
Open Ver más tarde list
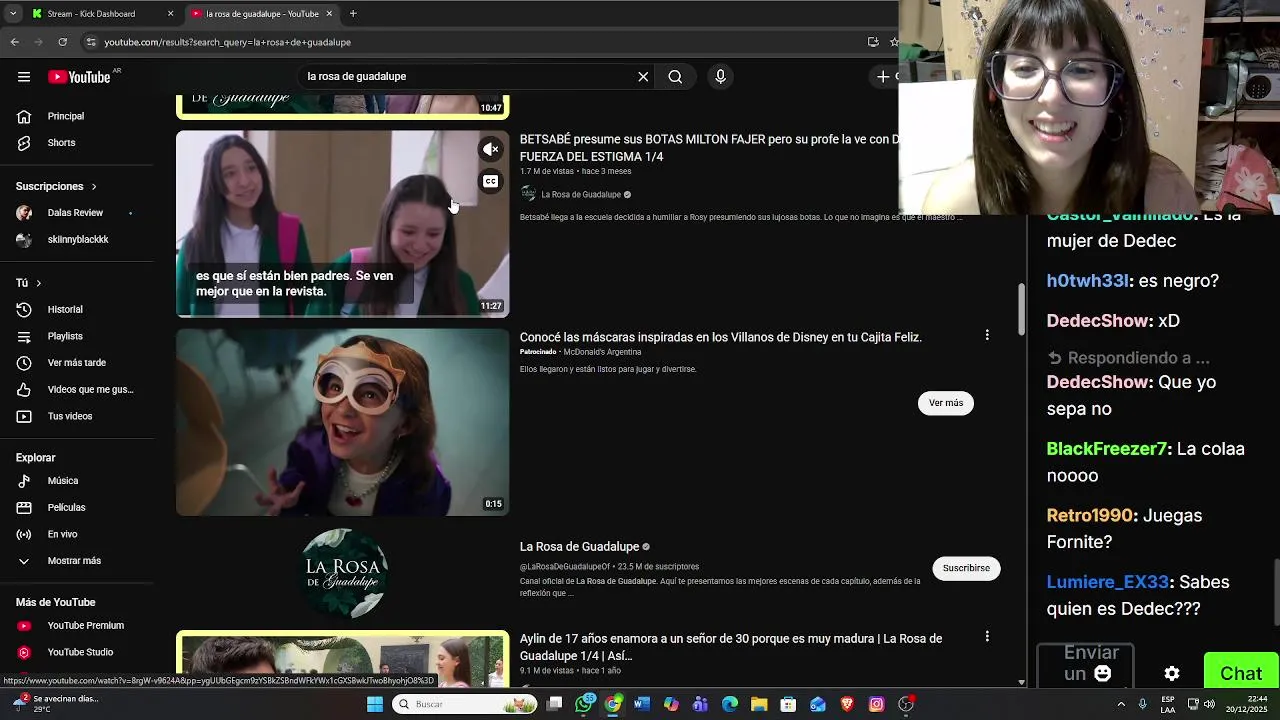click(x=77, y=363)
